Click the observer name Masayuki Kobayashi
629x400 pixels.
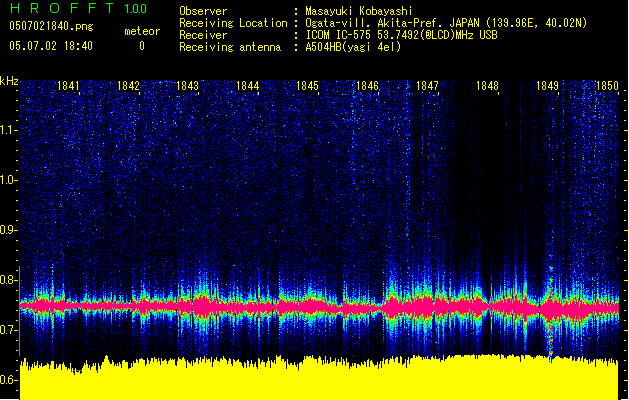(359, 11)
